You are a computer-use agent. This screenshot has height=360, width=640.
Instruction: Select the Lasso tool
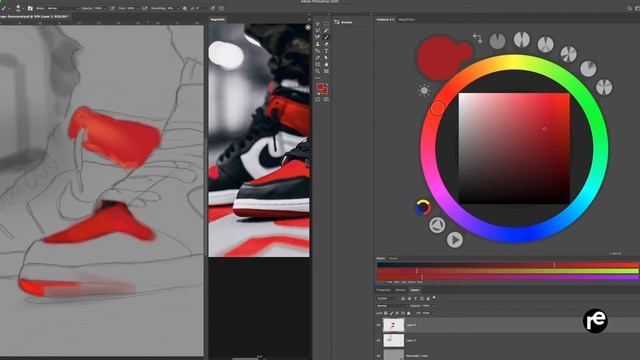318,30
